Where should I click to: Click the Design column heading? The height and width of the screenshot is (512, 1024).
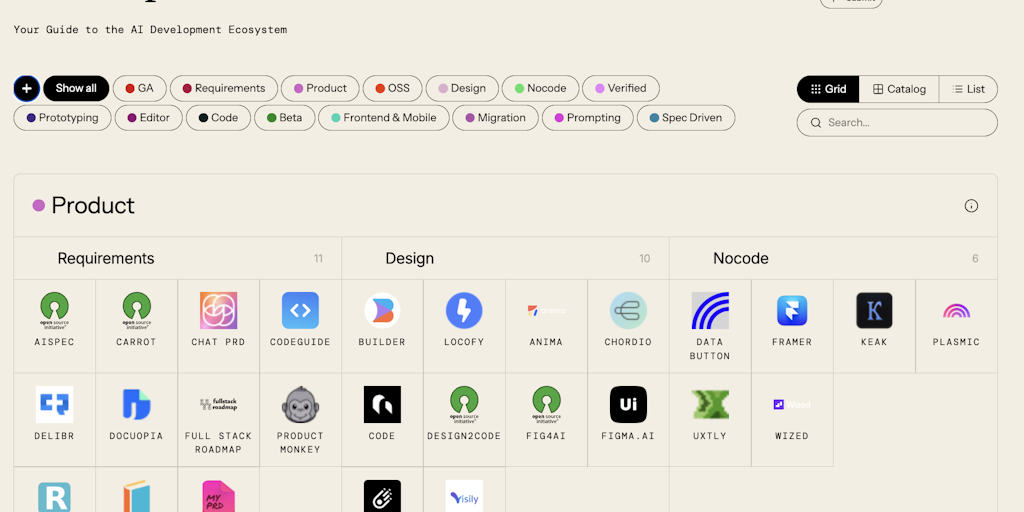point(409,259)
